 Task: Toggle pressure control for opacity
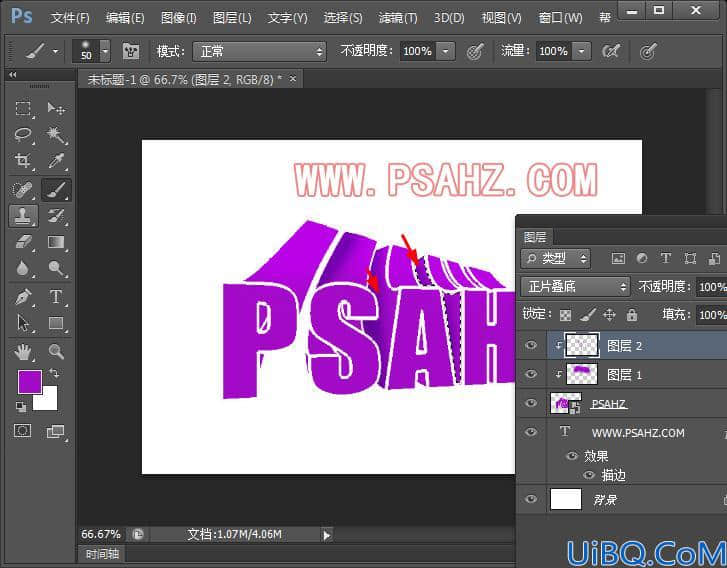tap(475, 51)
